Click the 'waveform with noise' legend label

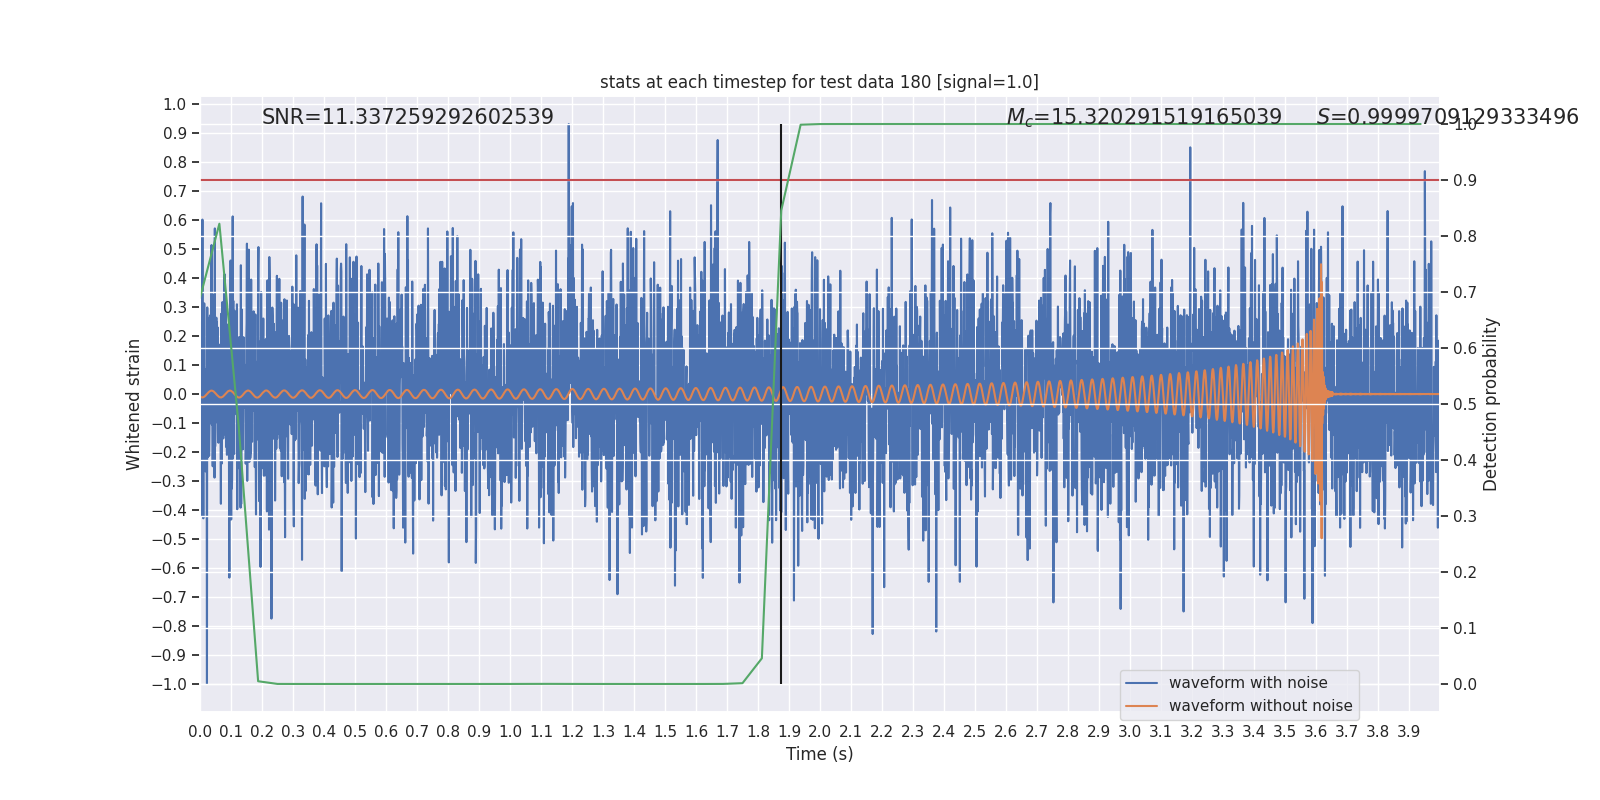[1248, 683]
